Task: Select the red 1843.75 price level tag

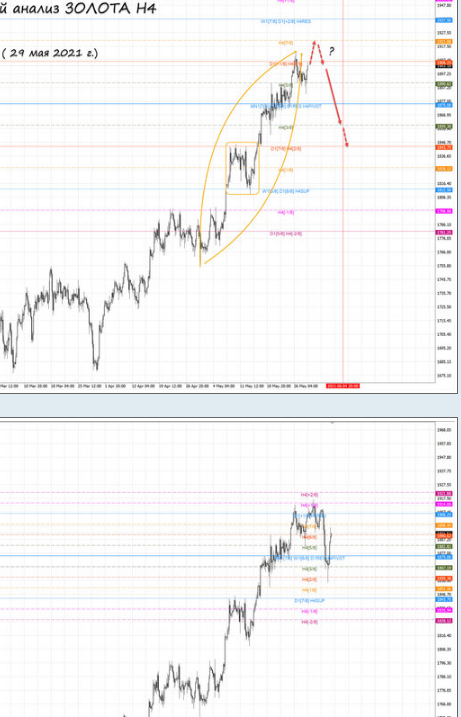Action: tap(444, 147)
